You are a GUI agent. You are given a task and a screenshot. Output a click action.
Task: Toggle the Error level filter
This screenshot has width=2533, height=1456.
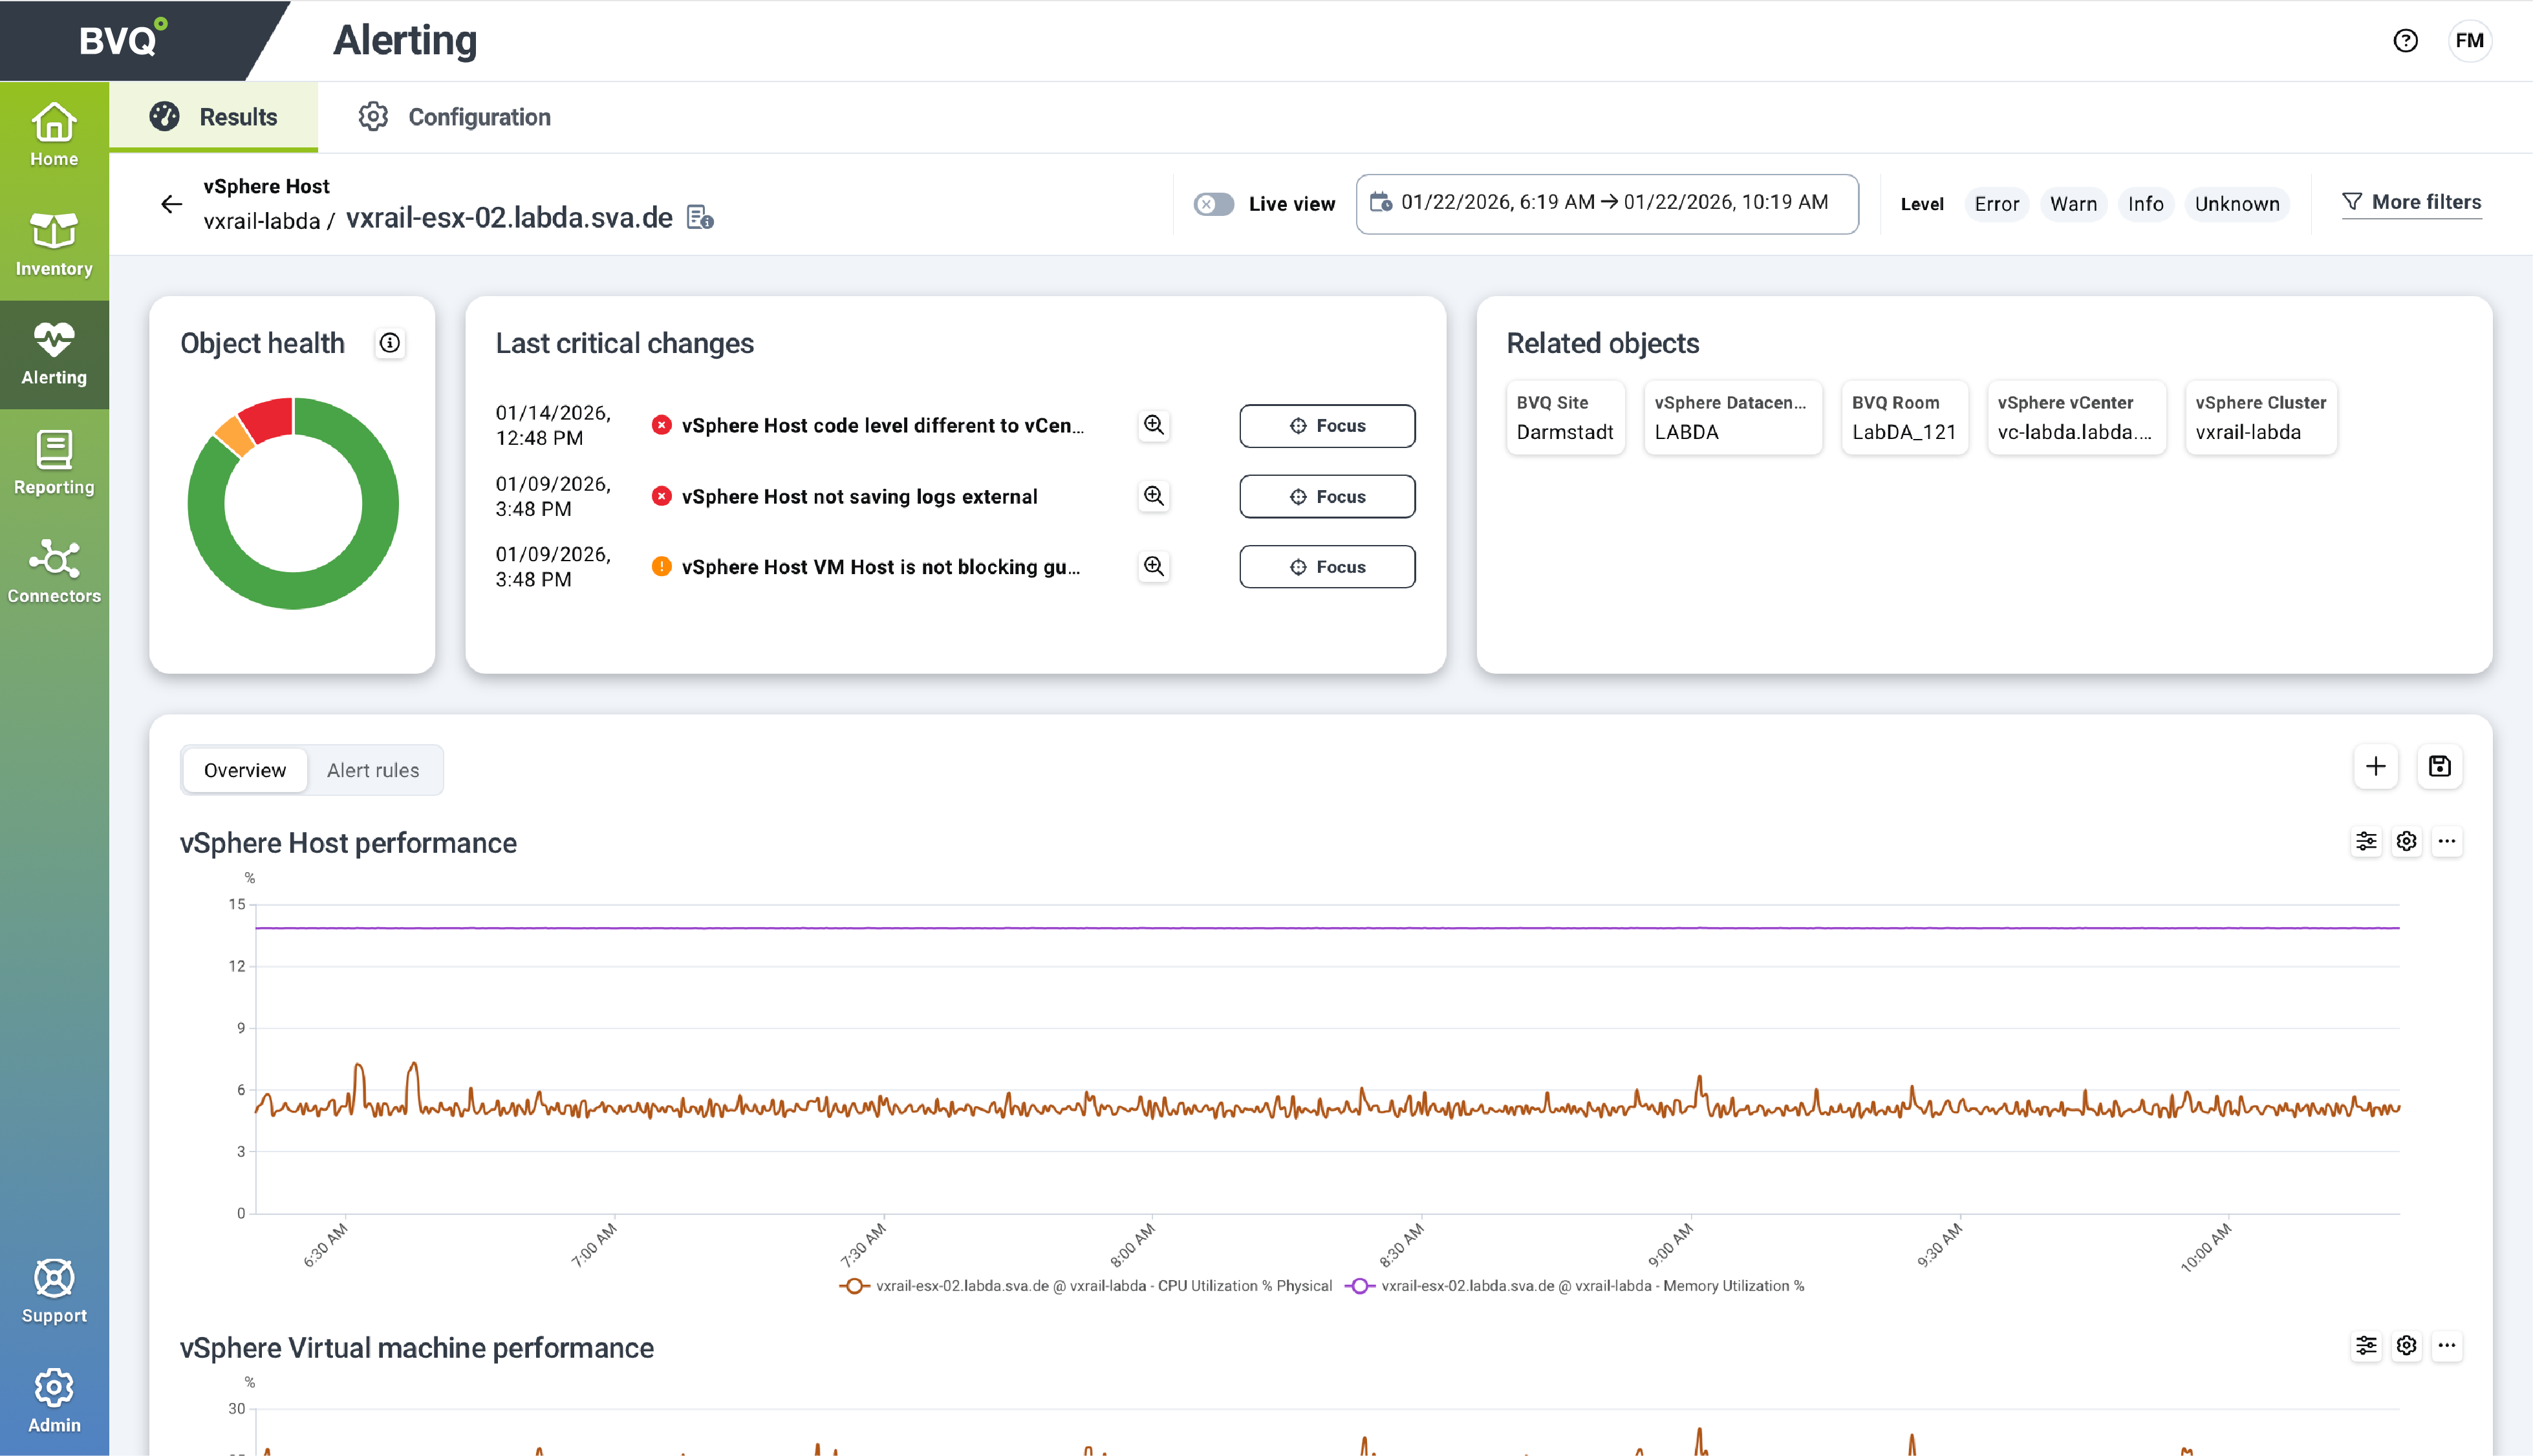(x=1996, y=204)
